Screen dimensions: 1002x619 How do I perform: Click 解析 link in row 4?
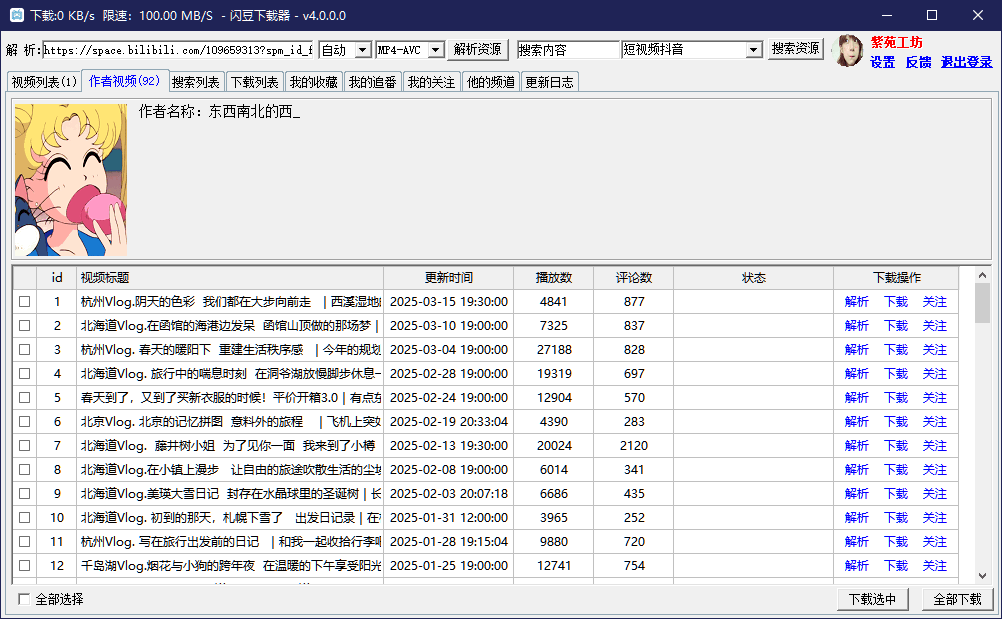coord(856,374)
